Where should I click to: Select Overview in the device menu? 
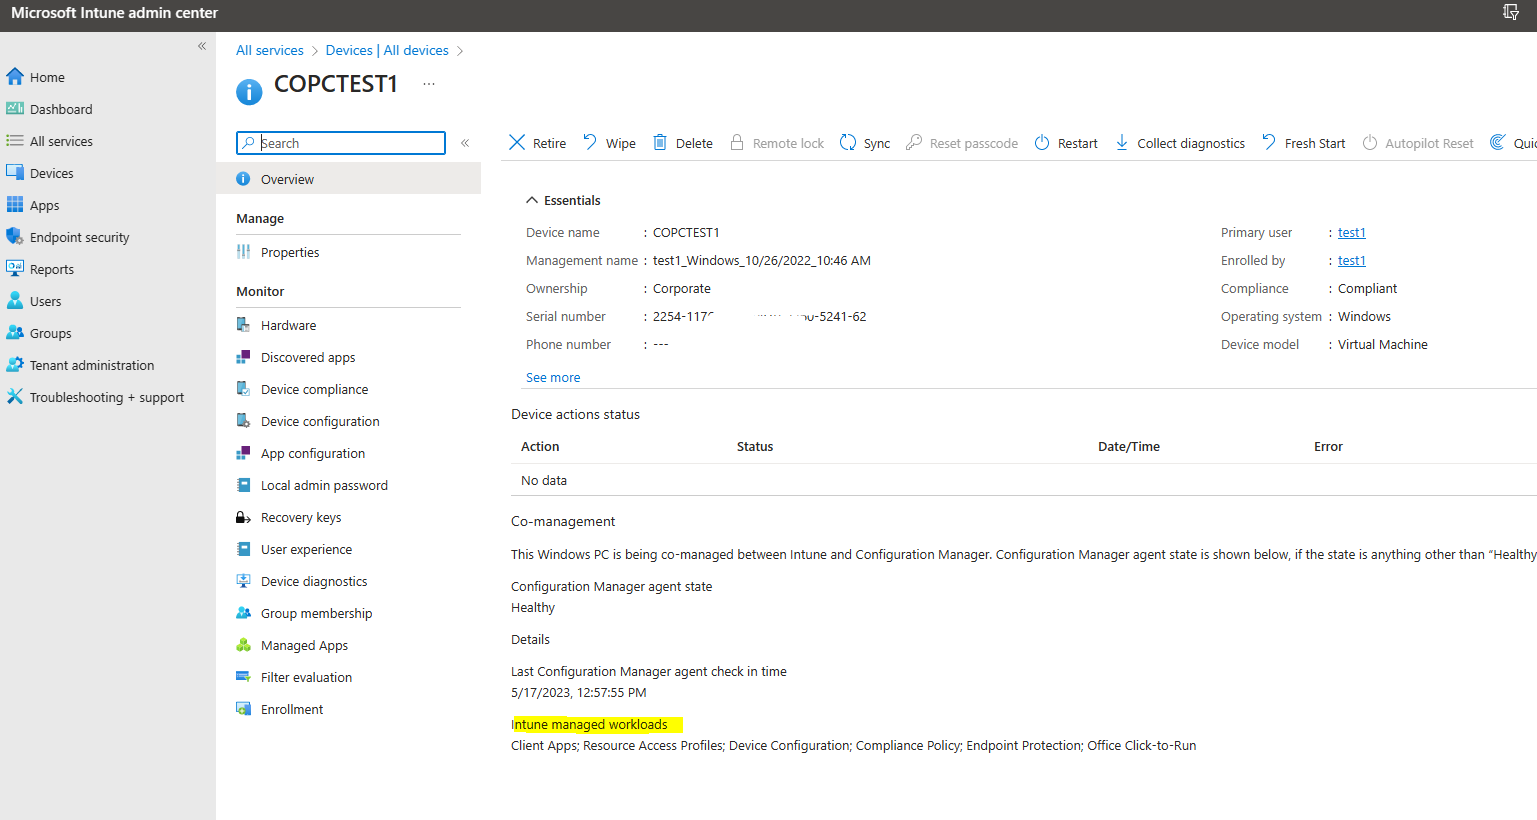point(348,179)
